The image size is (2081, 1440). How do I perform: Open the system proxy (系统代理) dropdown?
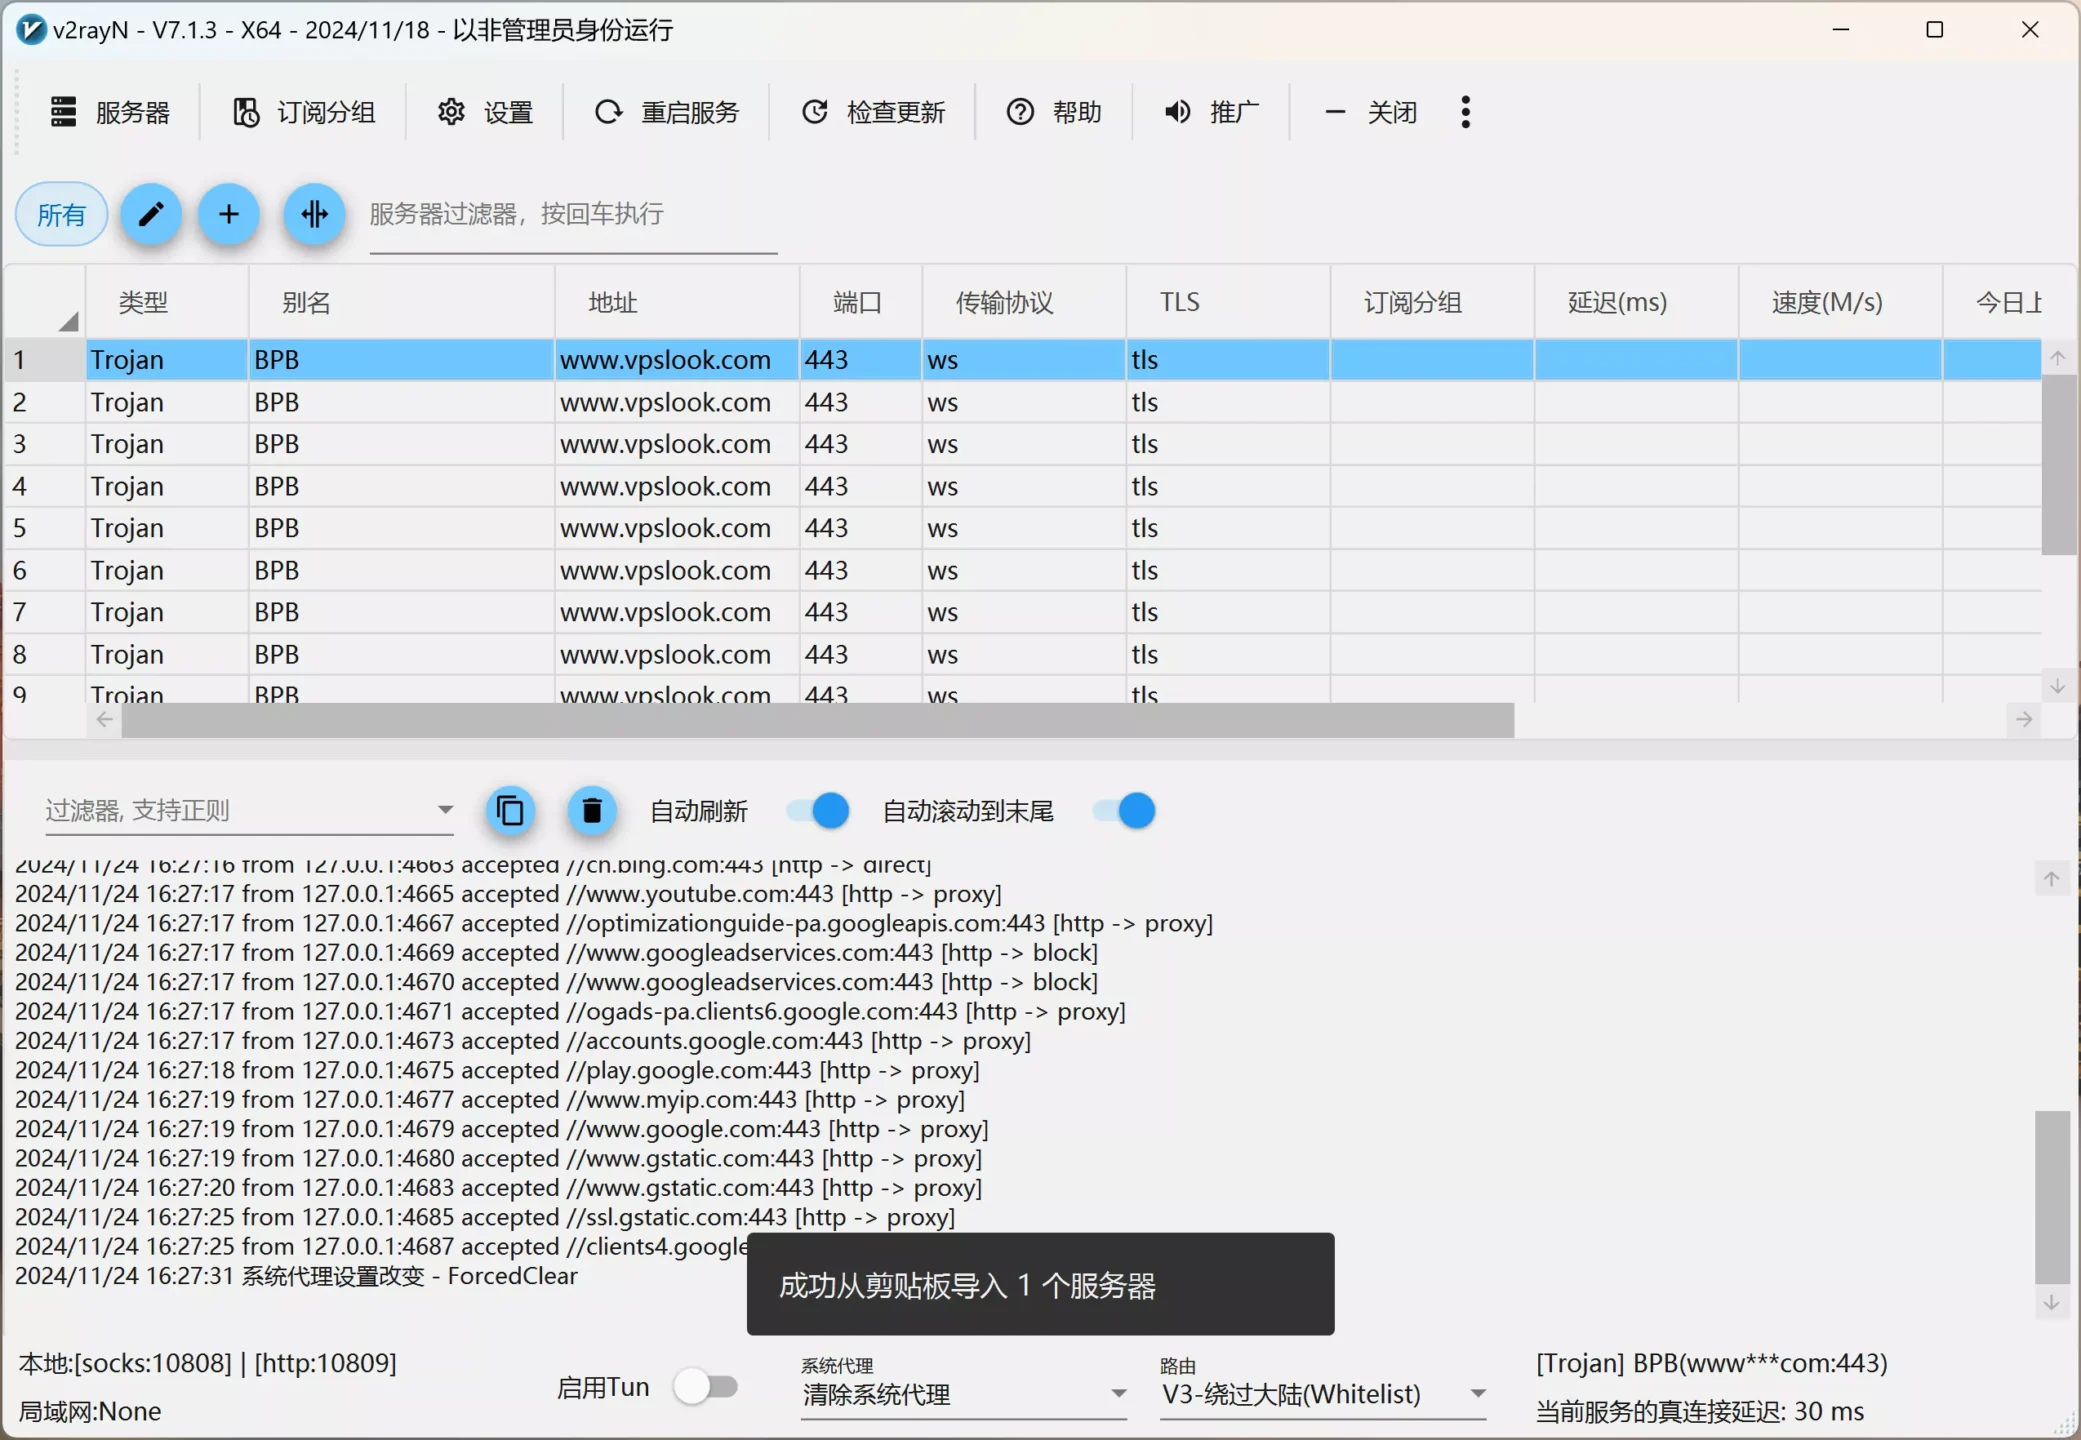pyautogui.click(x=963, y=1394)
